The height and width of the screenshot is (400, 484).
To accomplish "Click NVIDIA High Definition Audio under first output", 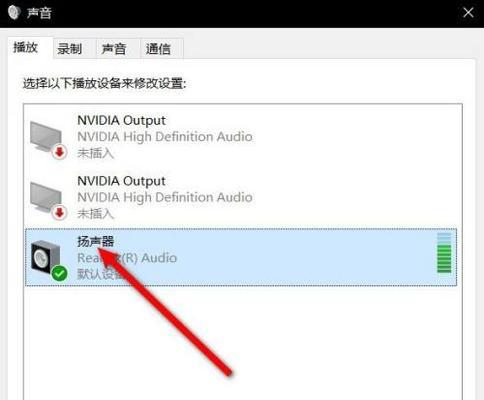I will point(165,137).
